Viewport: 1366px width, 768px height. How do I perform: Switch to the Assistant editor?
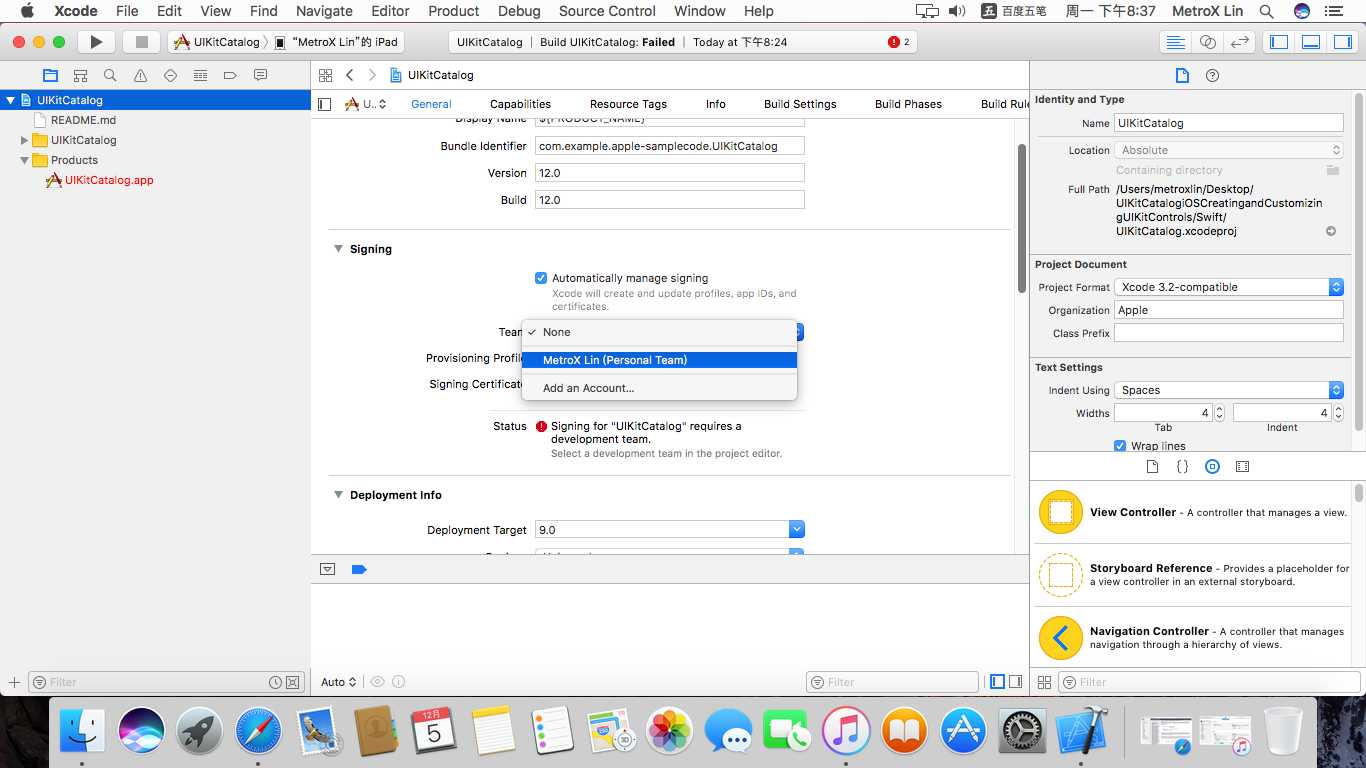coord(1208,42)
